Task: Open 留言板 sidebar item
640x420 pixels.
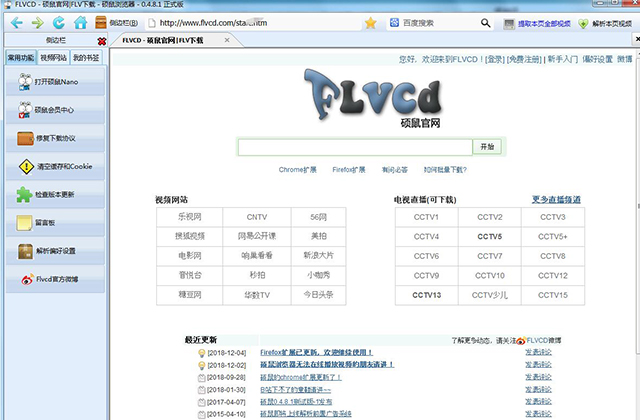Action: (x=55, y=222)
